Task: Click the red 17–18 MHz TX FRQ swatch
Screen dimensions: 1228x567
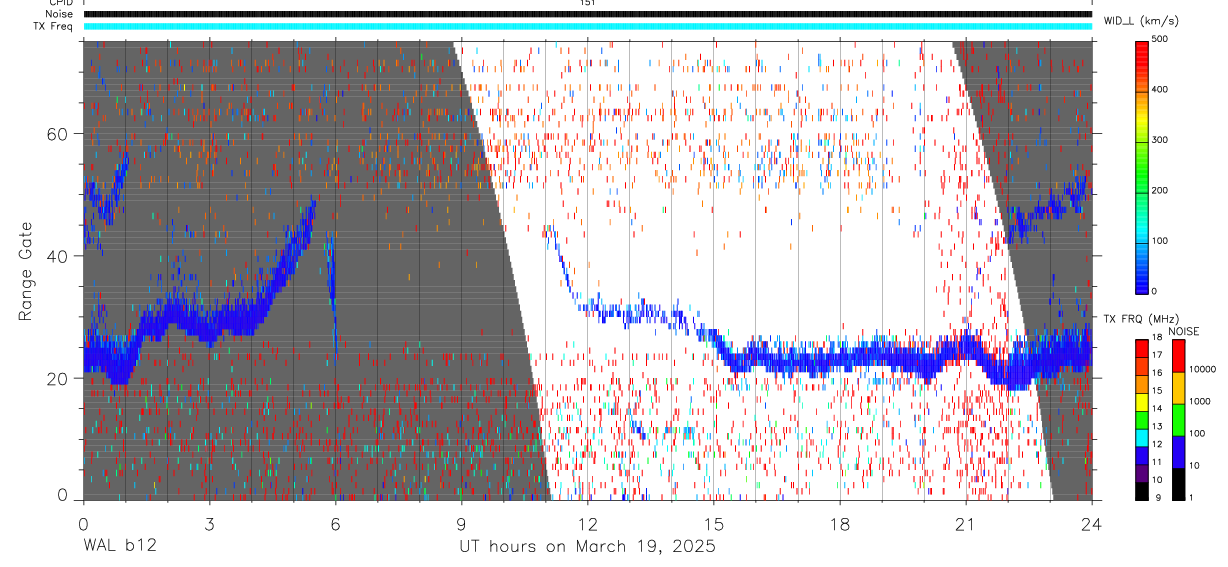Action: (x=1142, y=349)
